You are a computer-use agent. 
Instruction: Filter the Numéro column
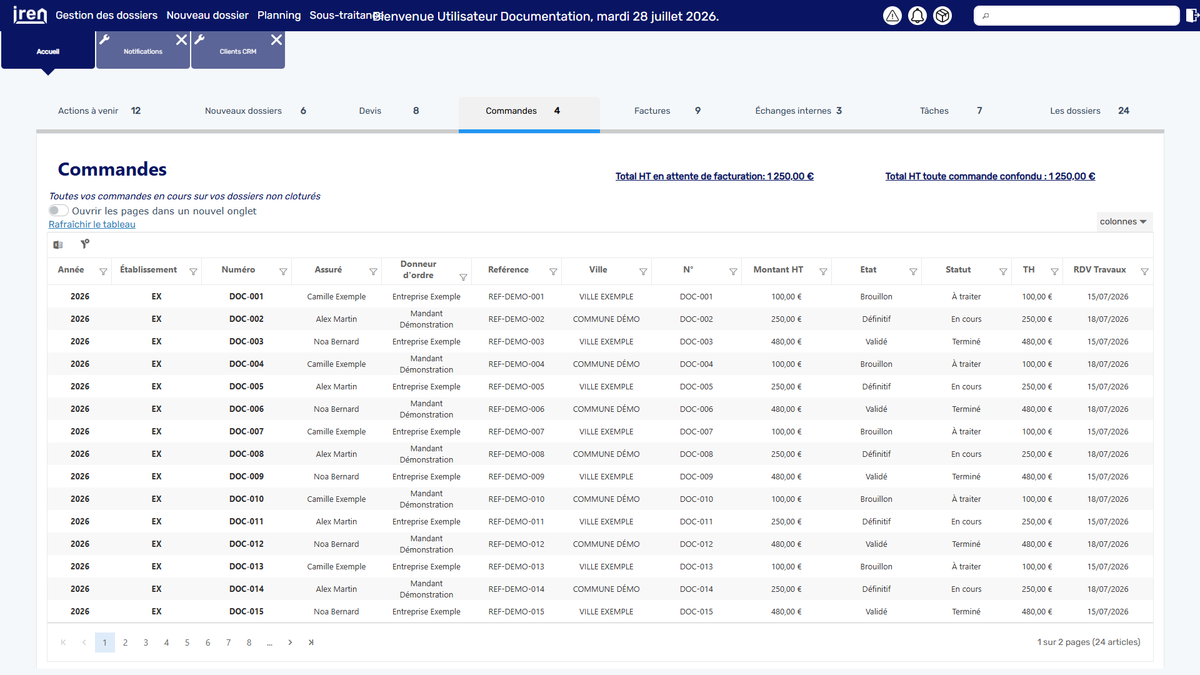(283, 272)
